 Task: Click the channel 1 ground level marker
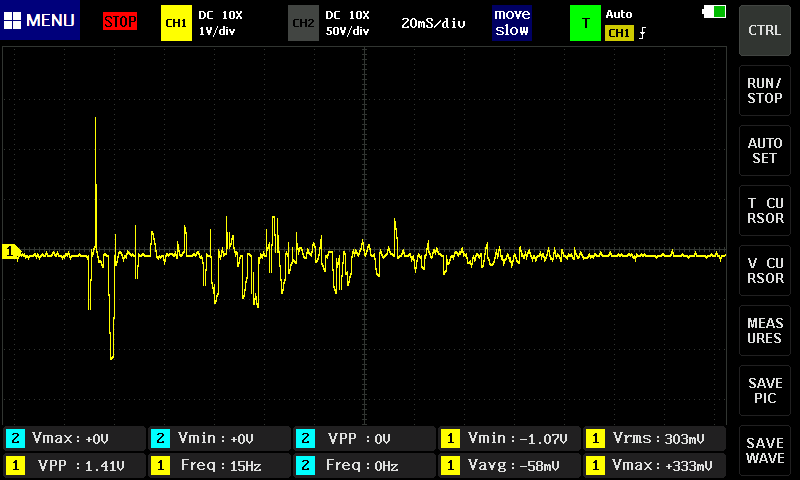[x=12, y=252]
